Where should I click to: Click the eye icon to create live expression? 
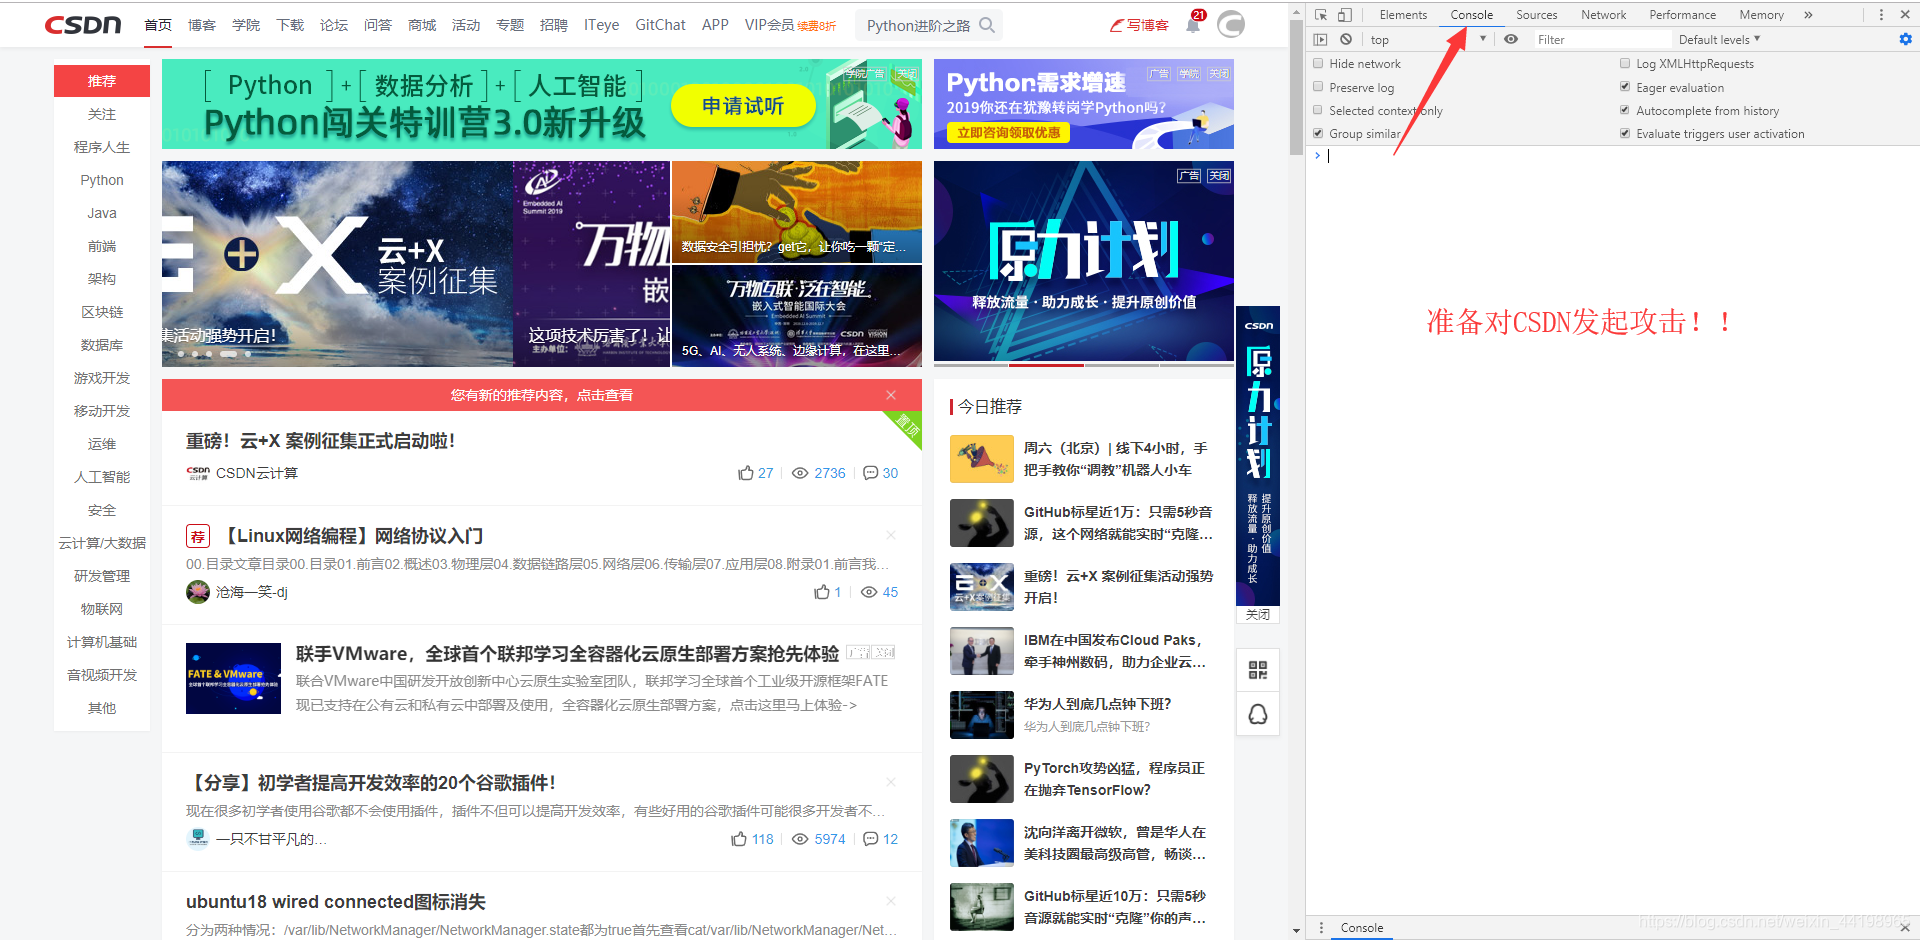[x=1511, y=39]
